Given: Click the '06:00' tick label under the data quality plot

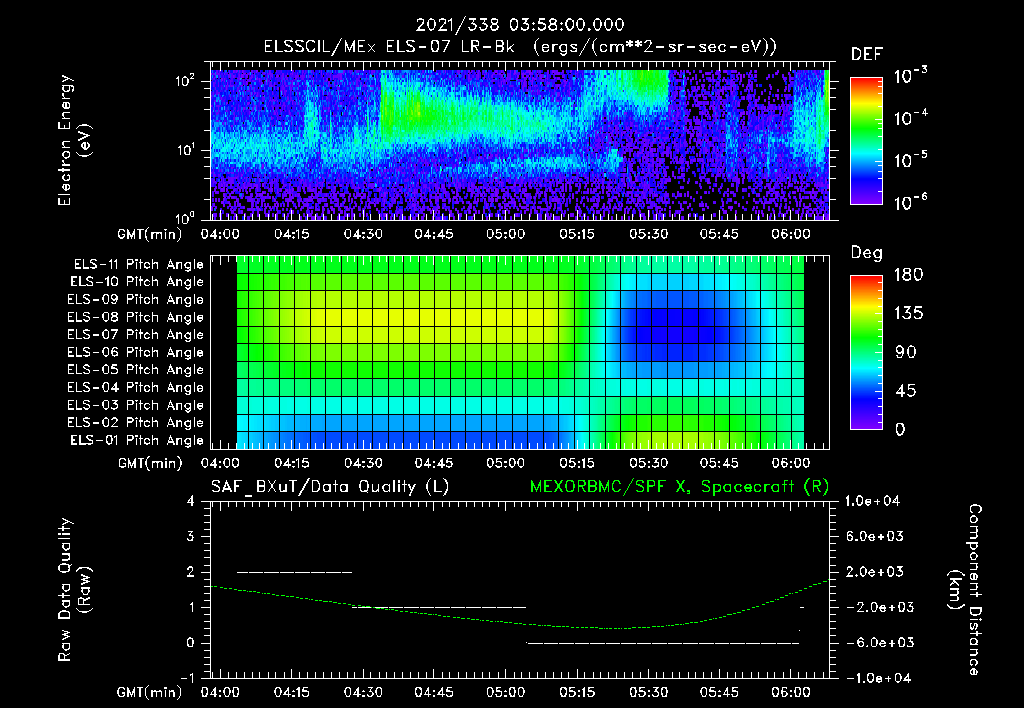Looking at the screenshot, I should (x=790, y=692).
